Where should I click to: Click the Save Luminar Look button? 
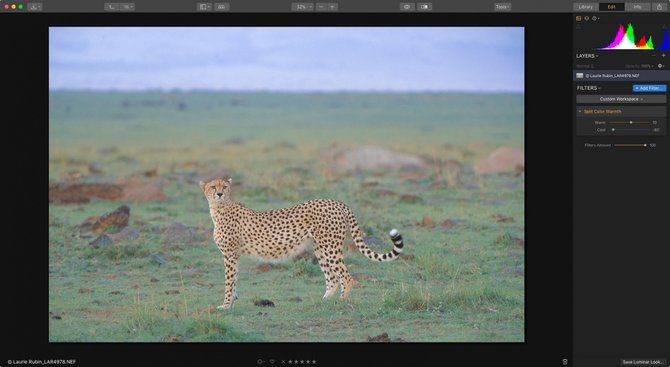click(643, 362)
